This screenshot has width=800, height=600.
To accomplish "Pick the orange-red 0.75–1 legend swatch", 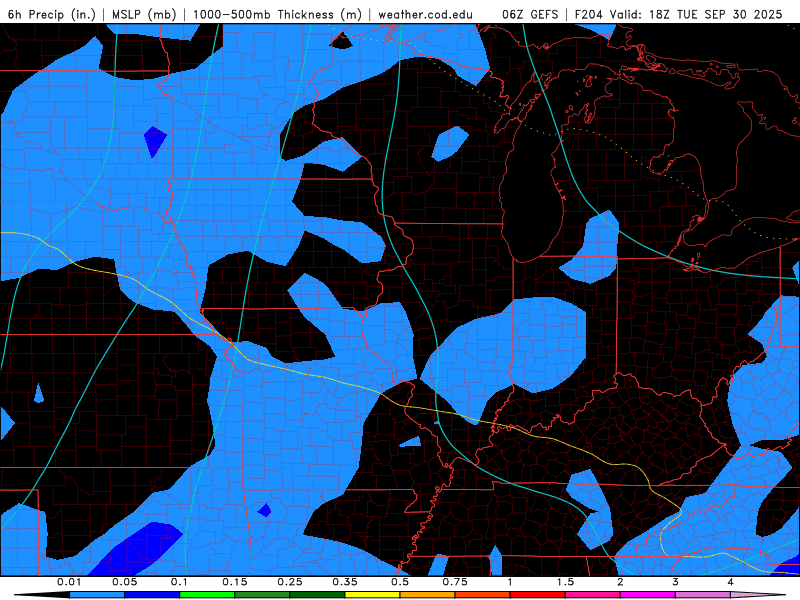I will pyautogui.click(x=483, y=595).
